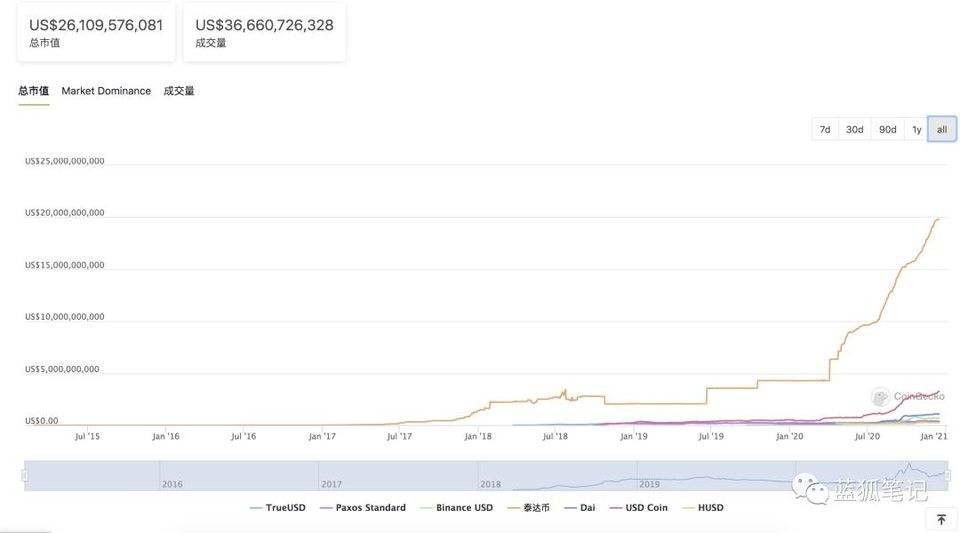Click the Jan '21 axis label
Viewport: 960px width, 533px height.
click(934, 436)
